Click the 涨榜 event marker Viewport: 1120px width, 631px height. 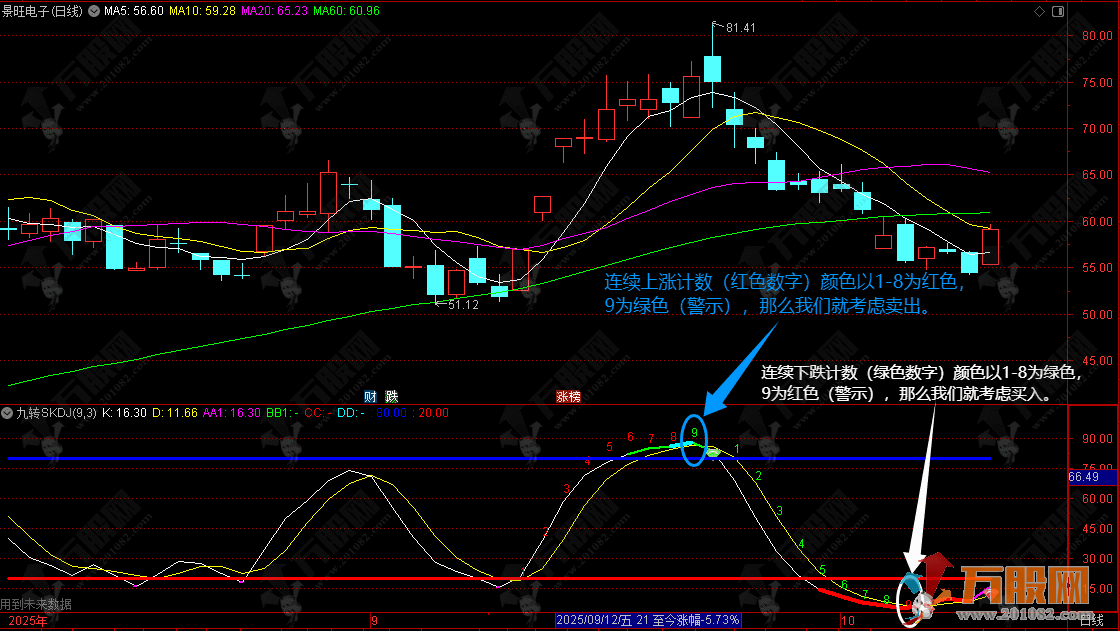click(x=567, y=396)
